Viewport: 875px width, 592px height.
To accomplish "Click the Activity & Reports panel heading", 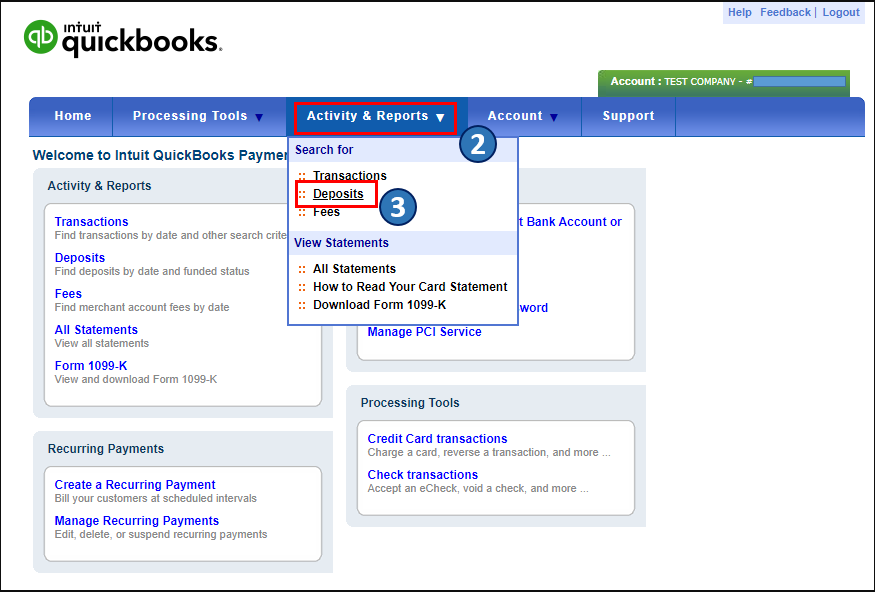I will tap(99, 186).
